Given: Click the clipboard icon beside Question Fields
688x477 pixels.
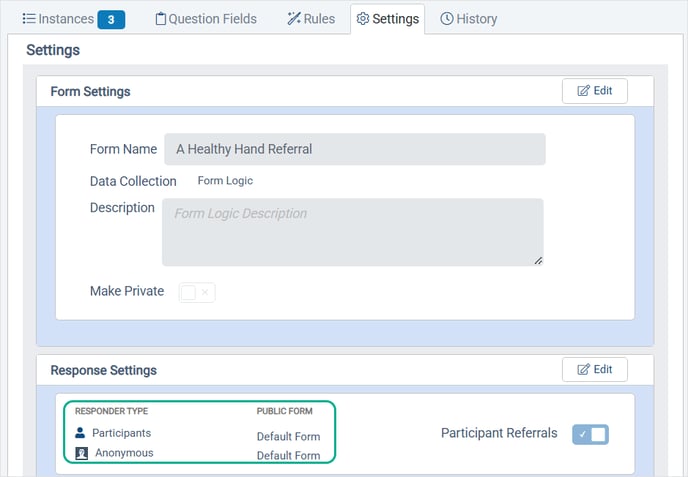Looking at the screenshot, I should click(161, 19).
